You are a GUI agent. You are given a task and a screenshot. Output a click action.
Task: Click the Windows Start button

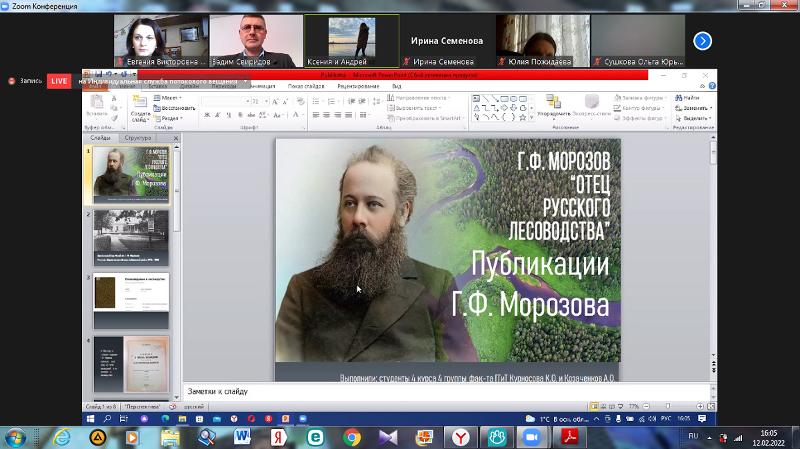click(16, 437)
